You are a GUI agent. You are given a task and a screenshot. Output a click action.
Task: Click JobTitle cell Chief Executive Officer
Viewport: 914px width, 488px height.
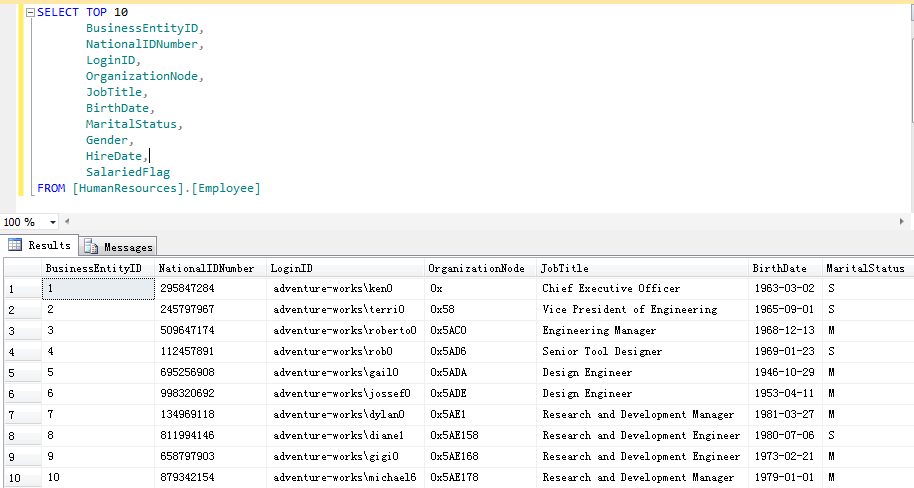pyautogui.click(x=642, y=289)
